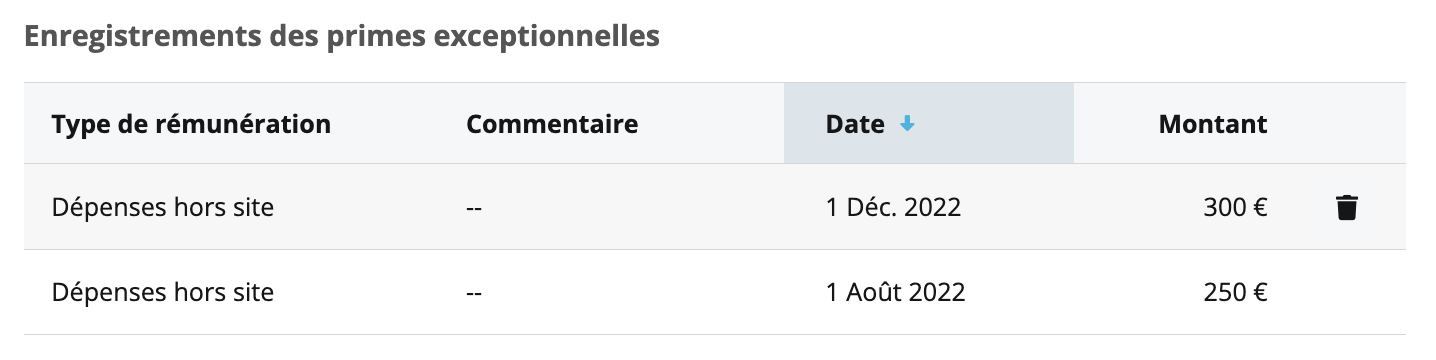Viewport: 1436px width, 360px height.
Task: Click the empty comment of second row
Action: (475, 293)
